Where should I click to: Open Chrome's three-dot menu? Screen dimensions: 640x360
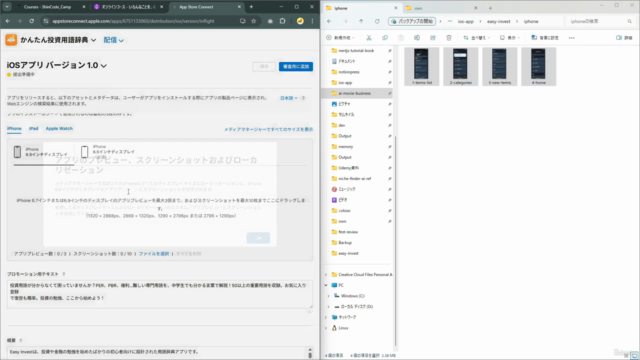(x=312, y=21)
